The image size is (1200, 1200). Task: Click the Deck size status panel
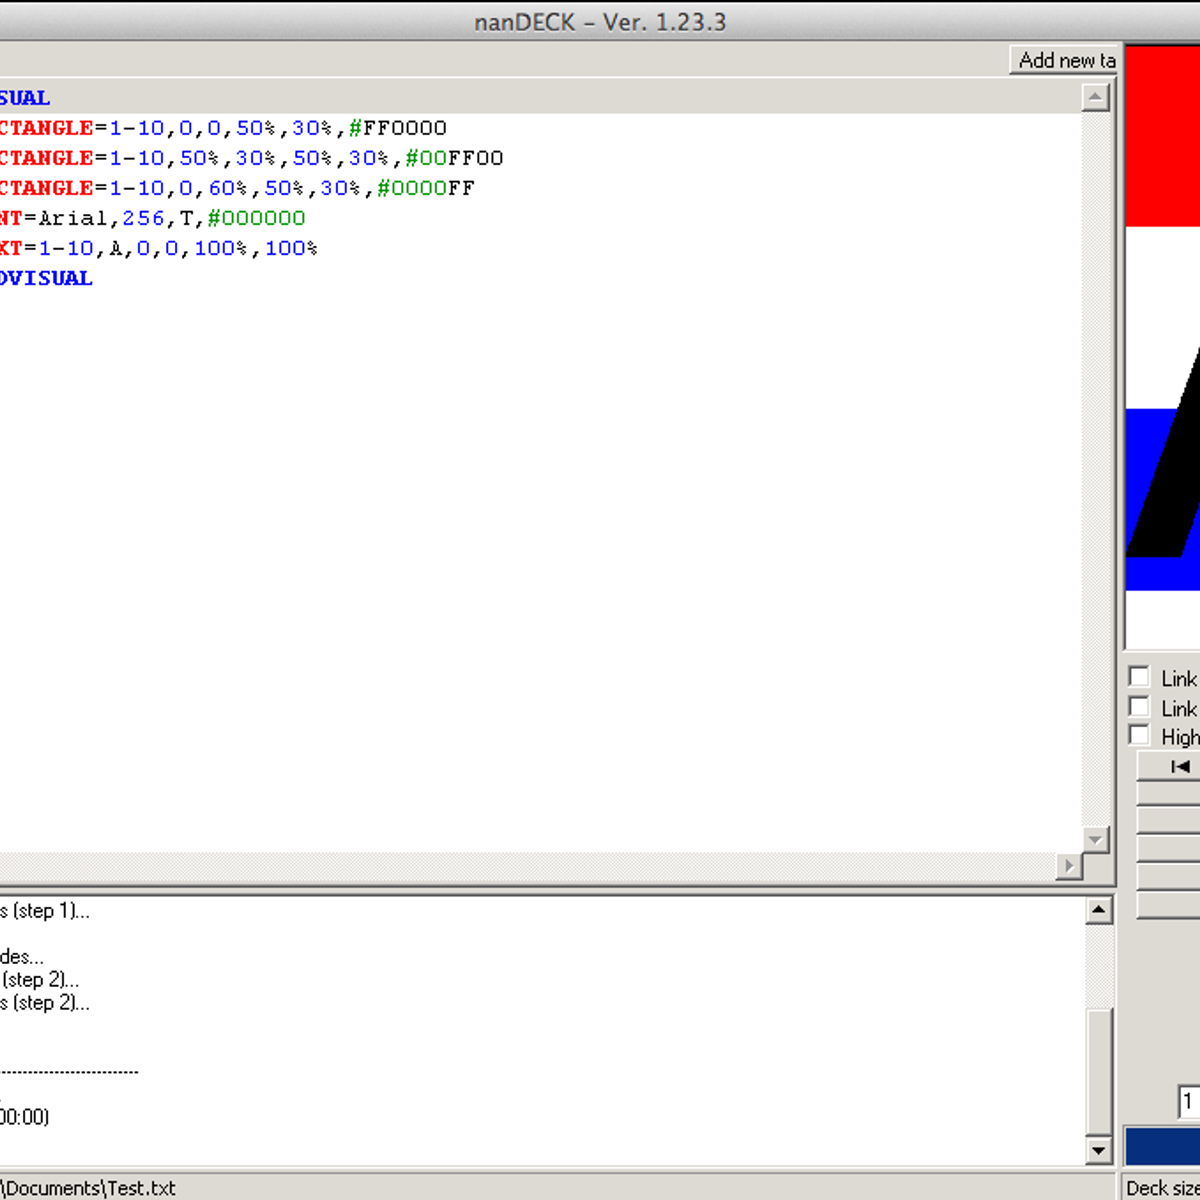click(x=1160, y=1187)
